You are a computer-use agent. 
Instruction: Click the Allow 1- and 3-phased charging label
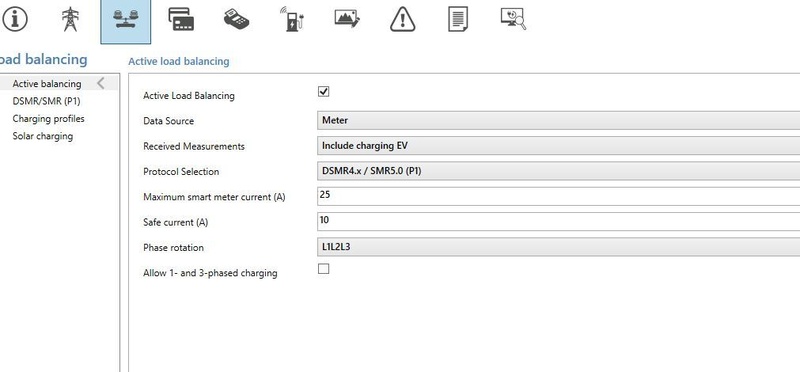pos(210,273)
